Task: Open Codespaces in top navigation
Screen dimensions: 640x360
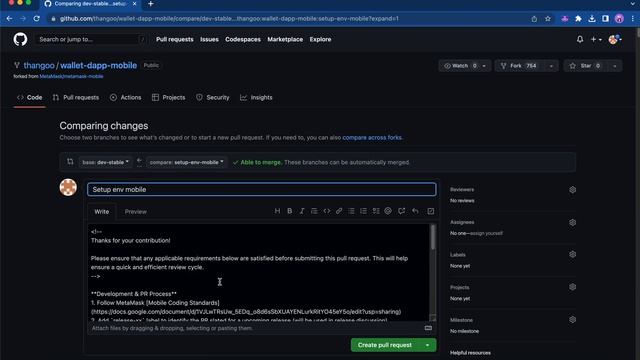Action: (243, 40)
